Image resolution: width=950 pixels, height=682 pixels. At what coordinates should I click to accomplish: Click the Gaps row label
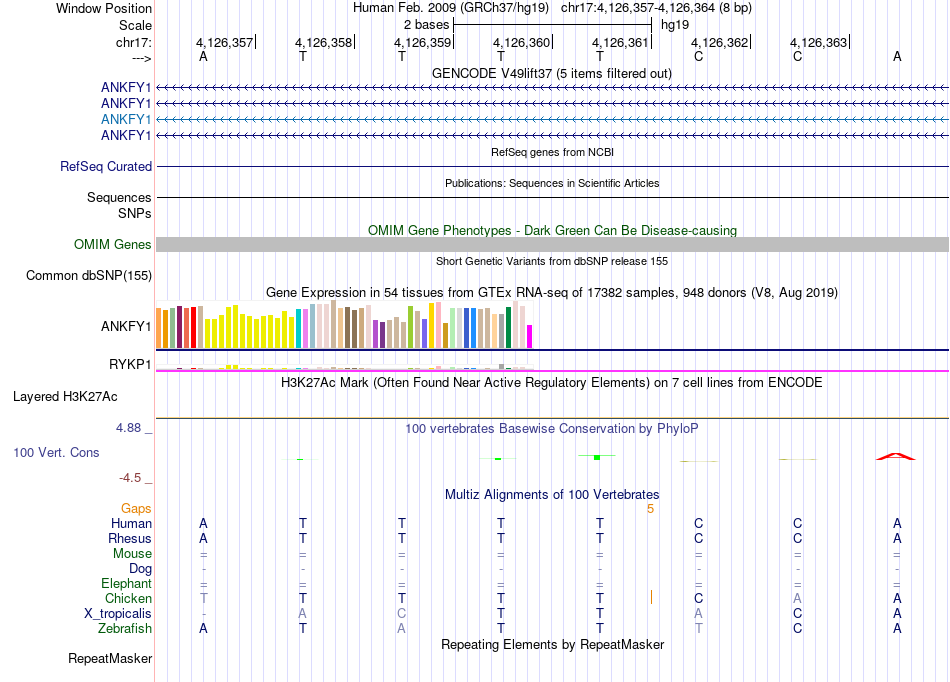136,509
